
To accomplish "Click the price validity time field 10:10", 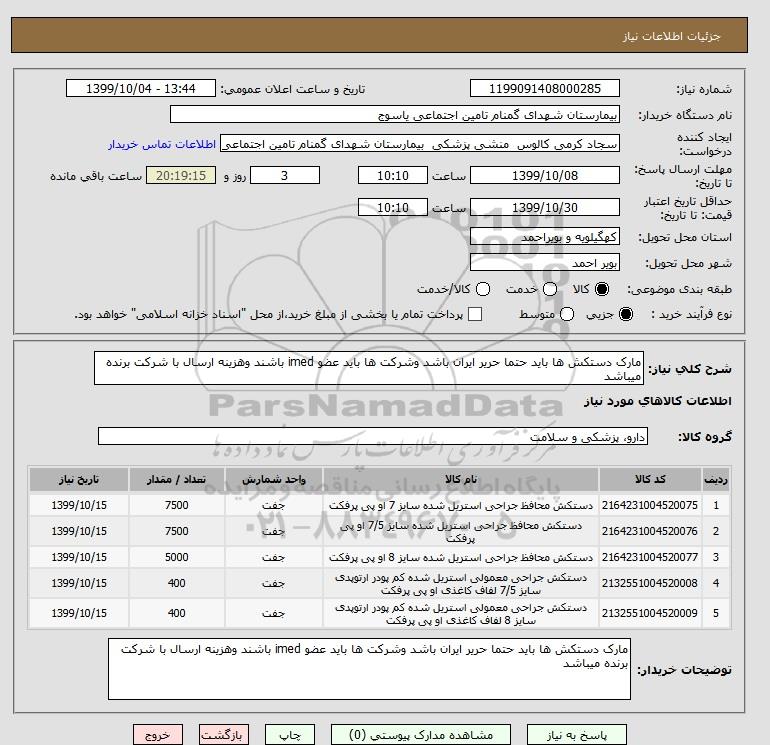I will point(393,207).
